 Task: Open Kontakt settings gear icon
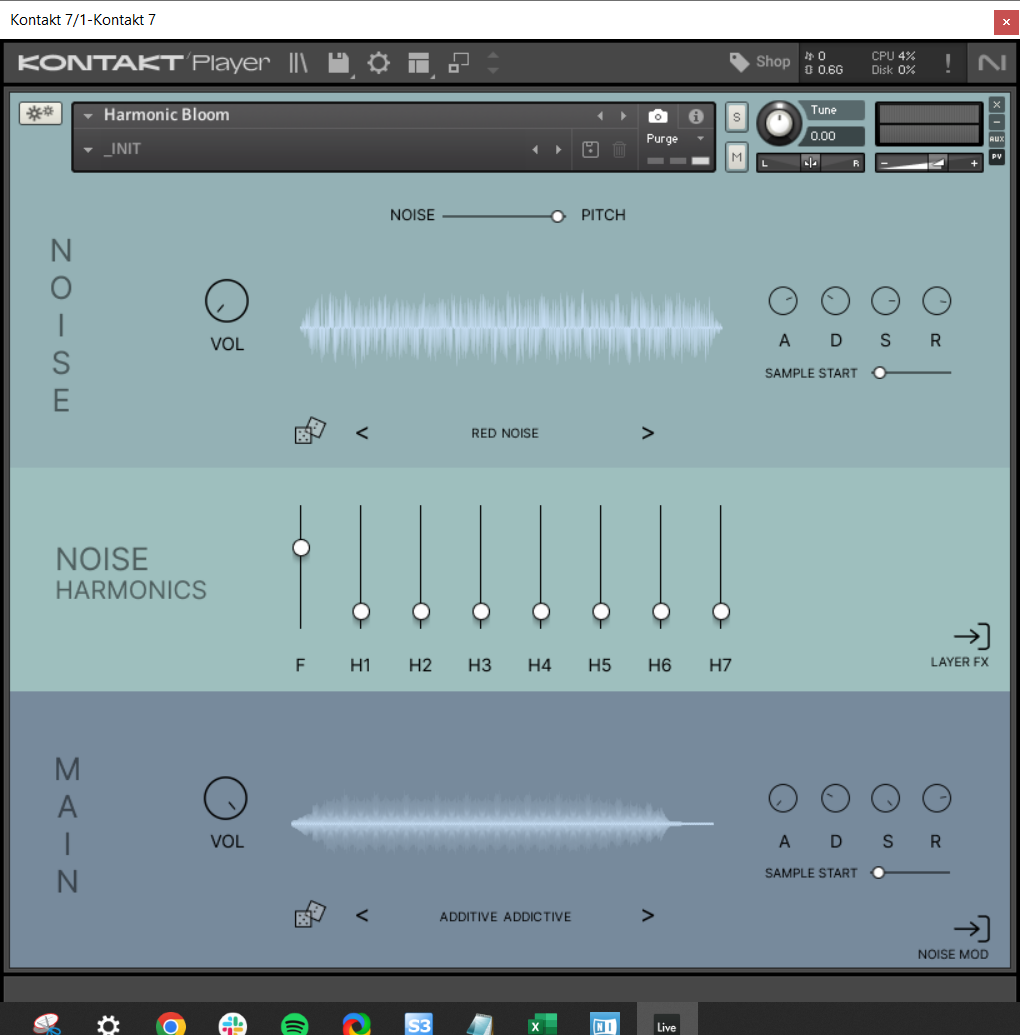point(378,63)
